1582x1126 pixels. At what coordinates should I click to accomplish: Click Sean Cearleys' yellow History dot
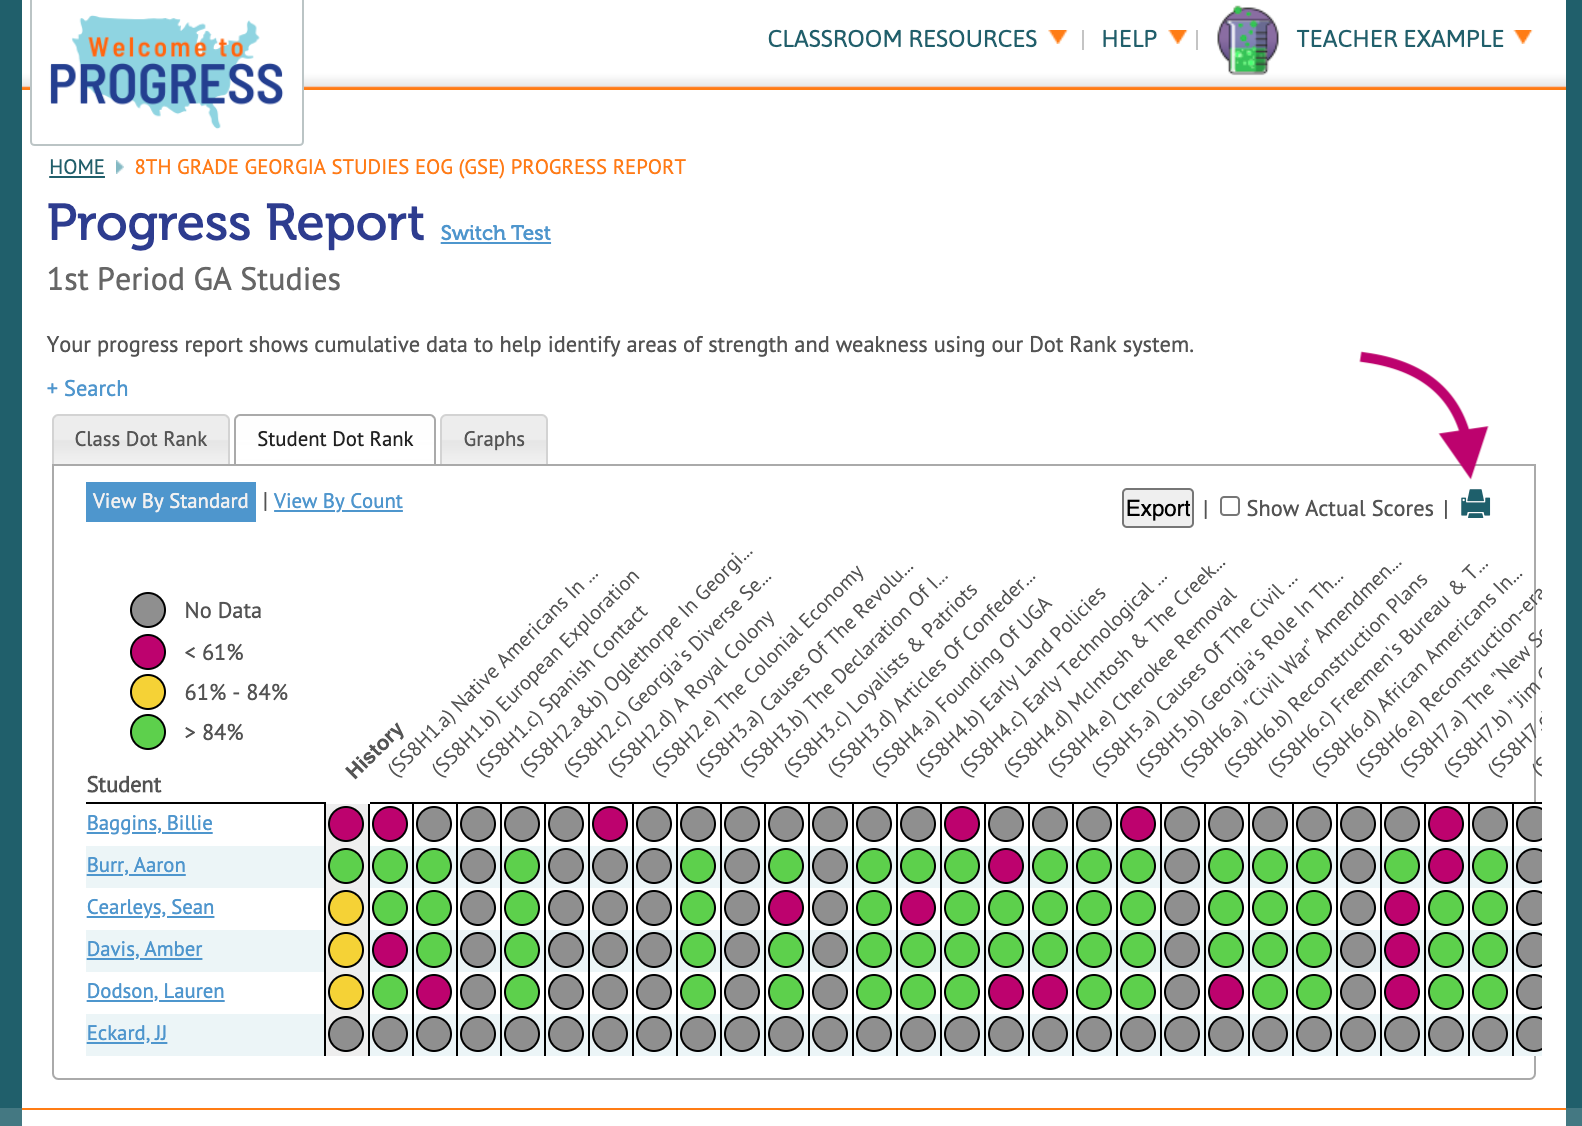tap(346, 908)
